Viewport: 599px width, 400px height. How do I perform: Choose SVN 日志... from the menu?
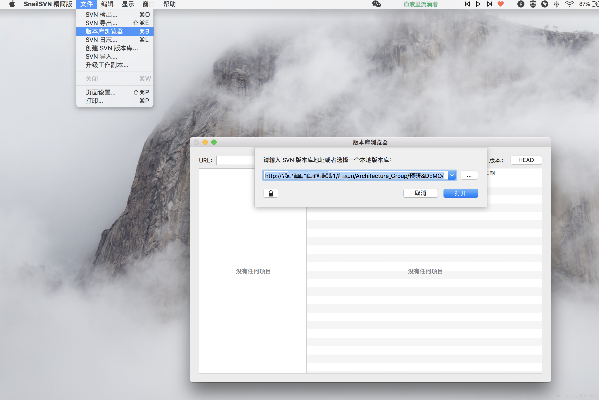click(x=115, y=40)
